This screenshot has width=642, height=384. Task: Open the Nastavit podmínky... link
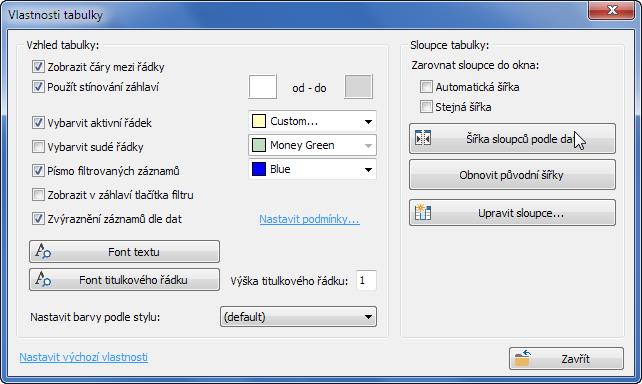(x=310, y=219)
